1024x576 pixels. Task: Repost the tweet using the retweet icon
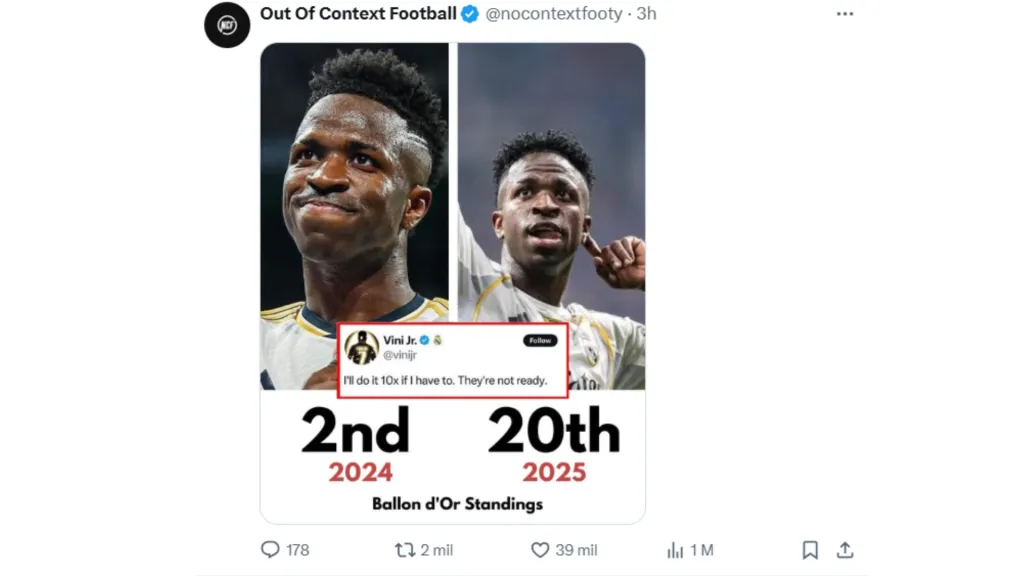tap(405, 550)
